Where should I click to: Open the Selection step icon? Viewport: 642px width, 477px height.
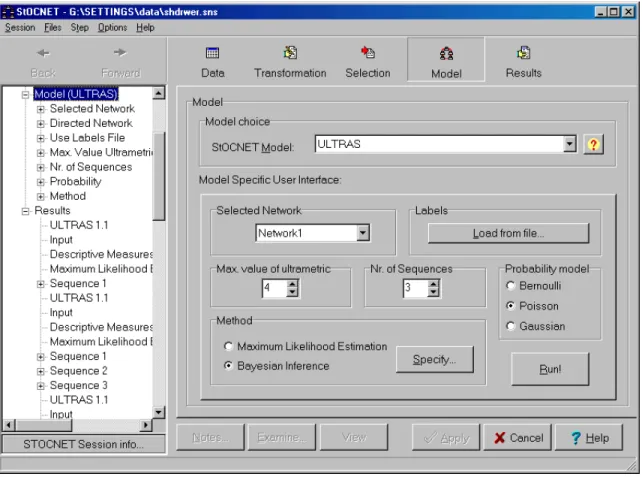[x=368, y=52]
